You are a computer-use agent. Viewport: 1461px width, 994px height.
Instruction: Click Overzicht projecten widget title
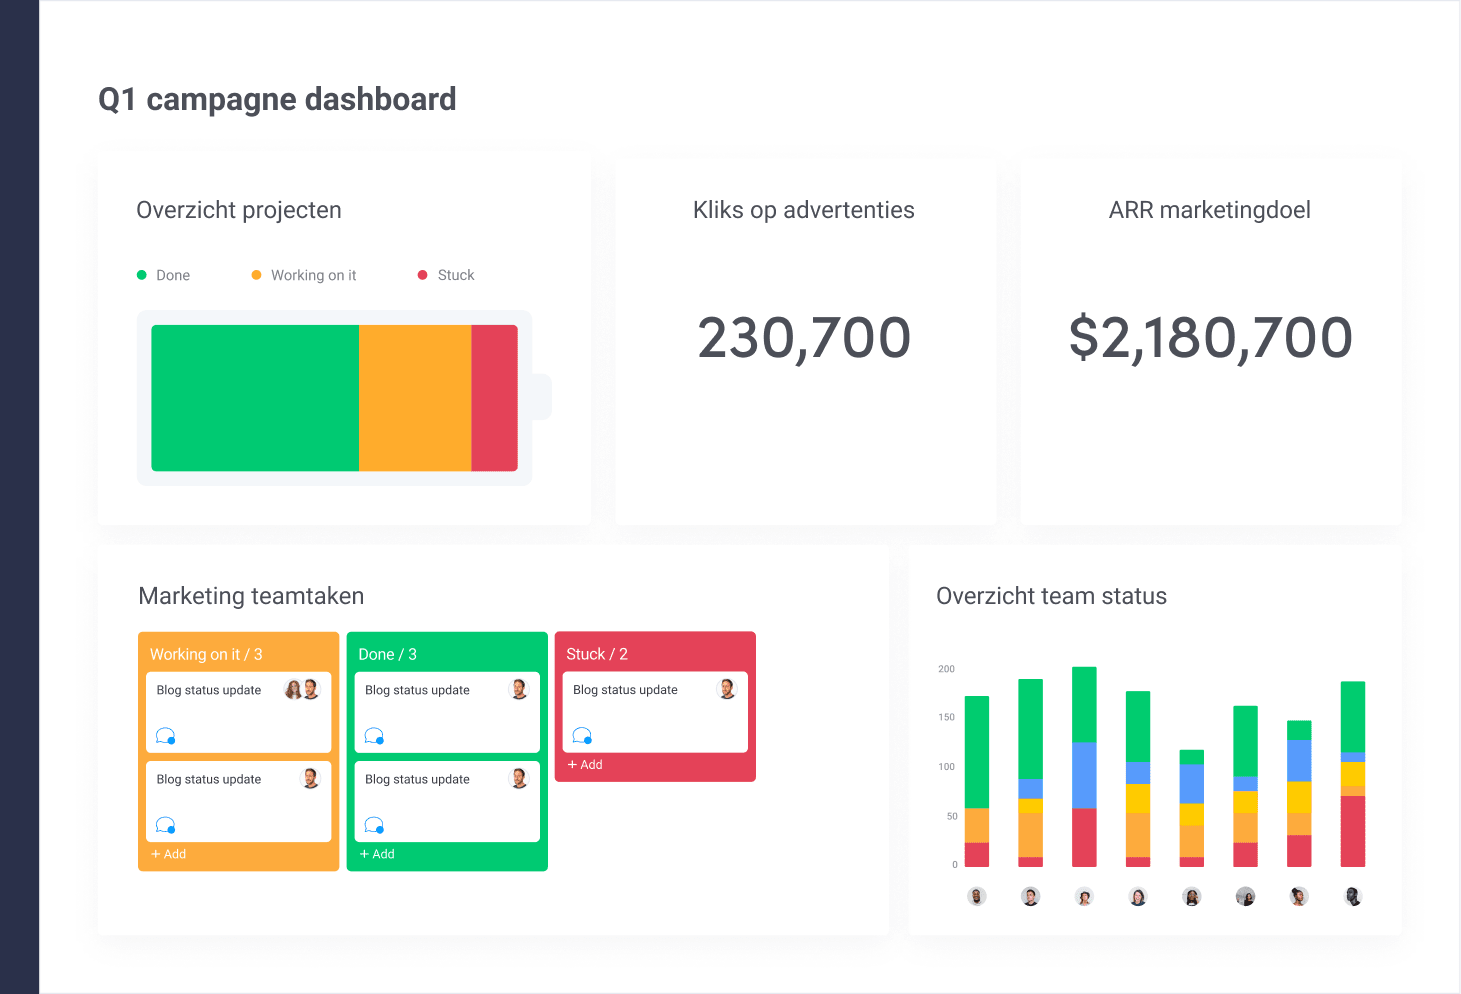tap(239, 210)
